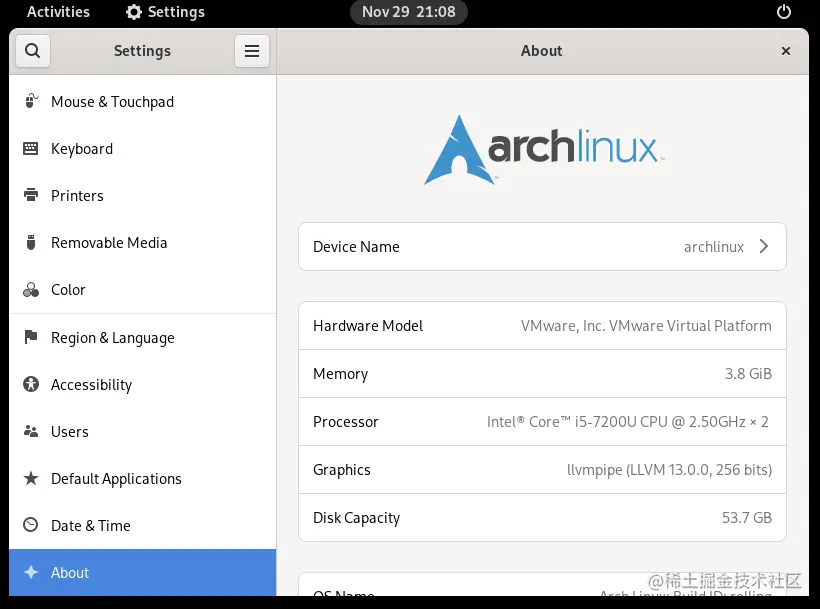Viewport: 820px width, 609px height.
Task: Click the Region & Language flag icon
Action: [x=31, y=337]
